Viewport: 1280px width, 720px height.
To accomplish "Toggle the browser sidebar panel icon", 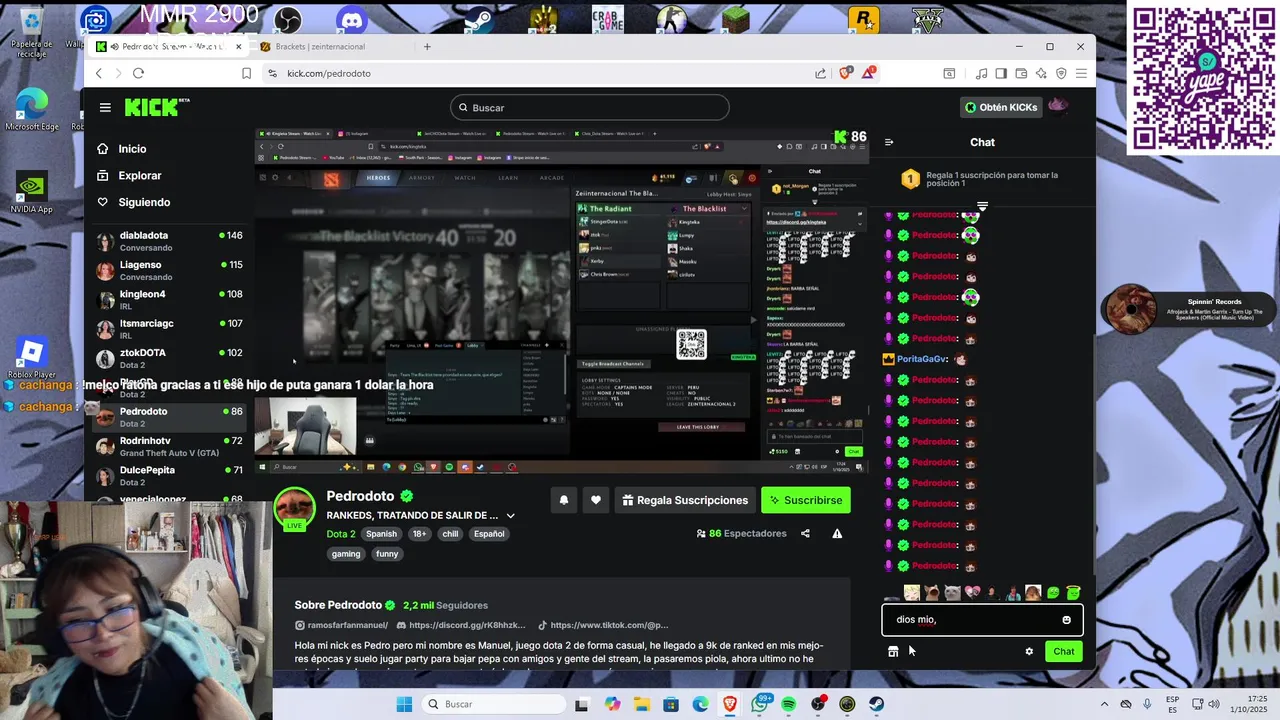I will tap(1002, 73).
